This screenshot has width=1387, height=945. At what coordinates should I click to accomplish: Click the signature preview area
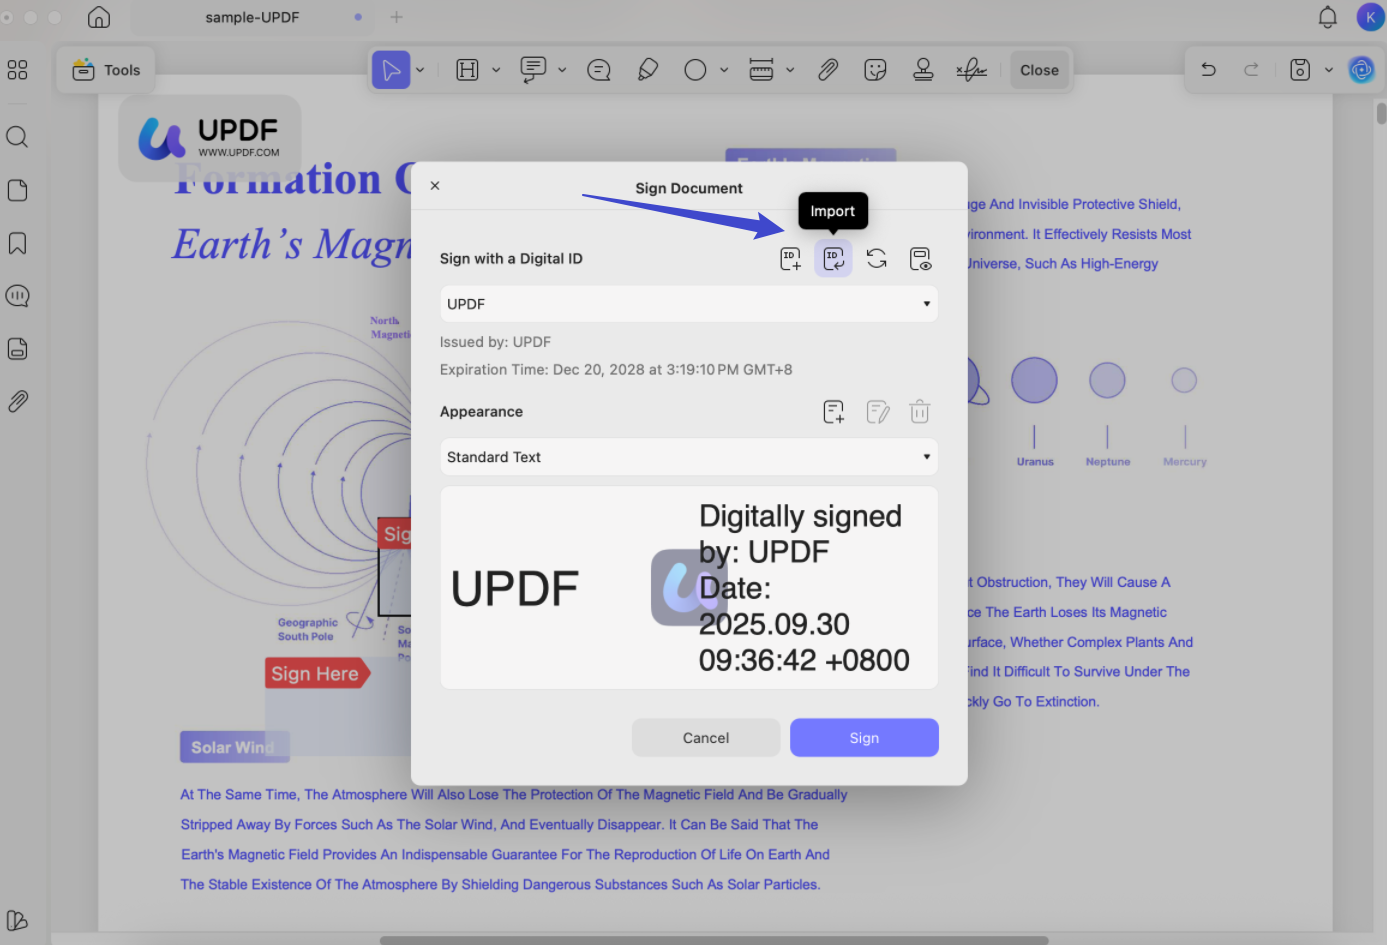click(x=689, y=588)
